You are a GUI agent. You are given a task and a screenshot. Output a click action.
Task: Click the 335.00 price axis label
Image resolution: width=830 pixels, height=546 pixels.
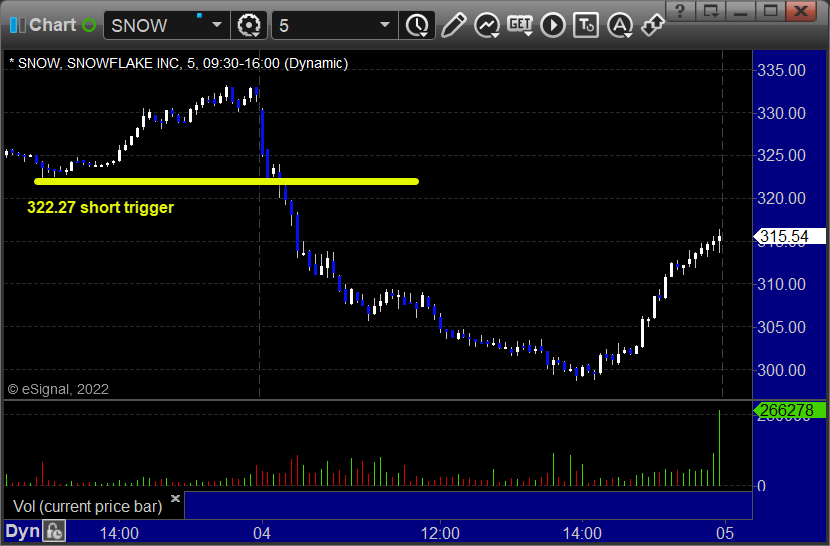[x=781, y=70]
